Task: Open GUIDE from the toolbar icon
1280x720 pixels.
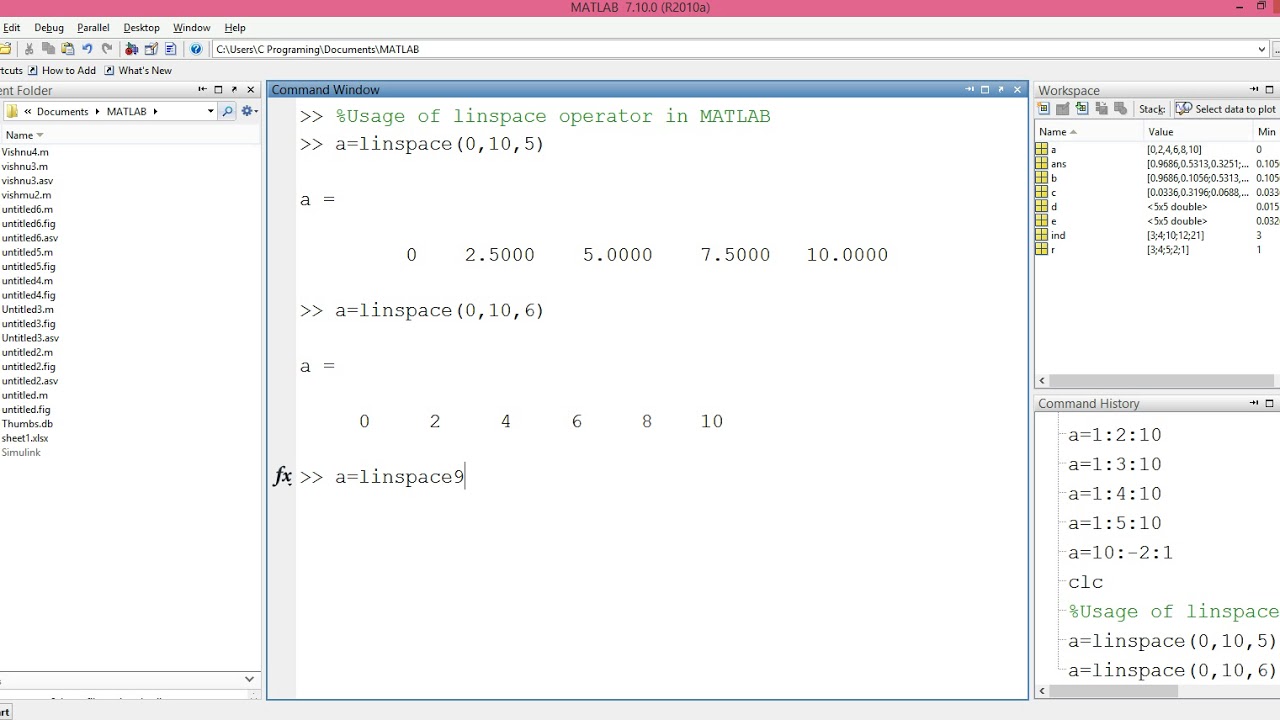Action: 151,49
